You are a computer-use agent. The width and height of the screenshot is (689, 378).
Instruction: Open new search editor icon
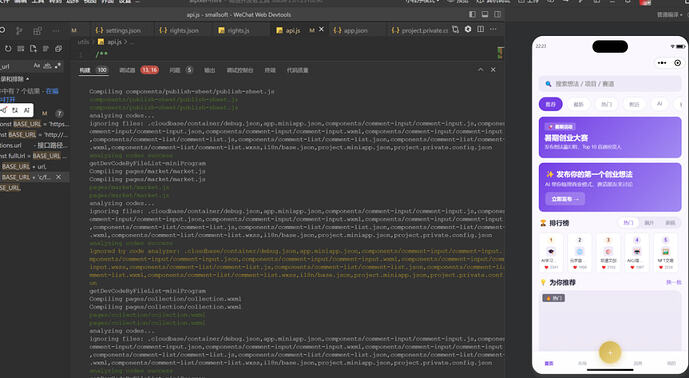click(x=33, y=49)
